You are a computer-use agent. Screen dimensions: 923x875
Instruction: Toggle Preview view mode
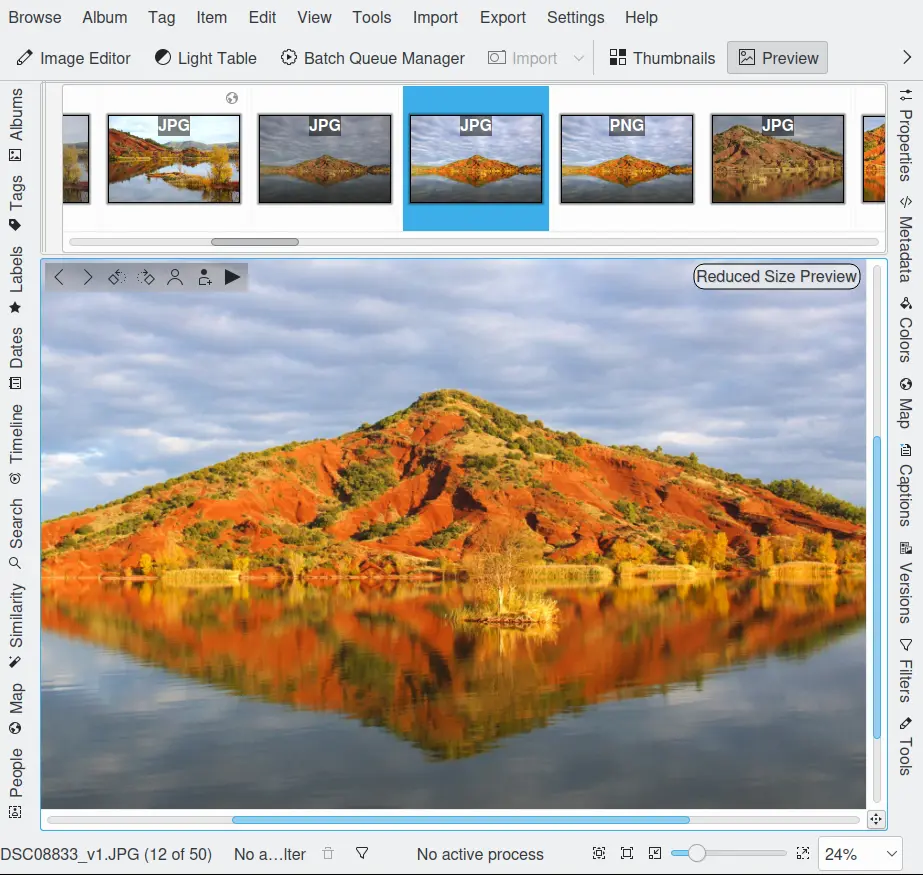click(777, 58)
